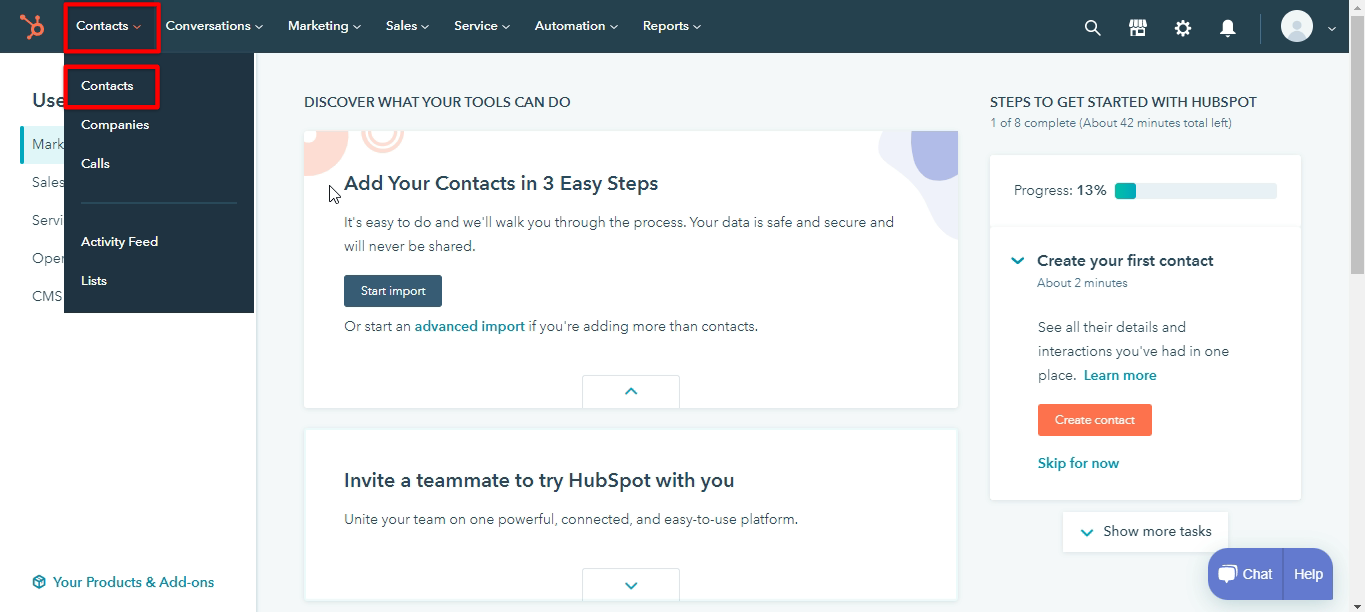Click the Add Your Contacts in 3 Easy Steps heading
This screenshot has width=1365, height=612.
[x=501, y=184]
